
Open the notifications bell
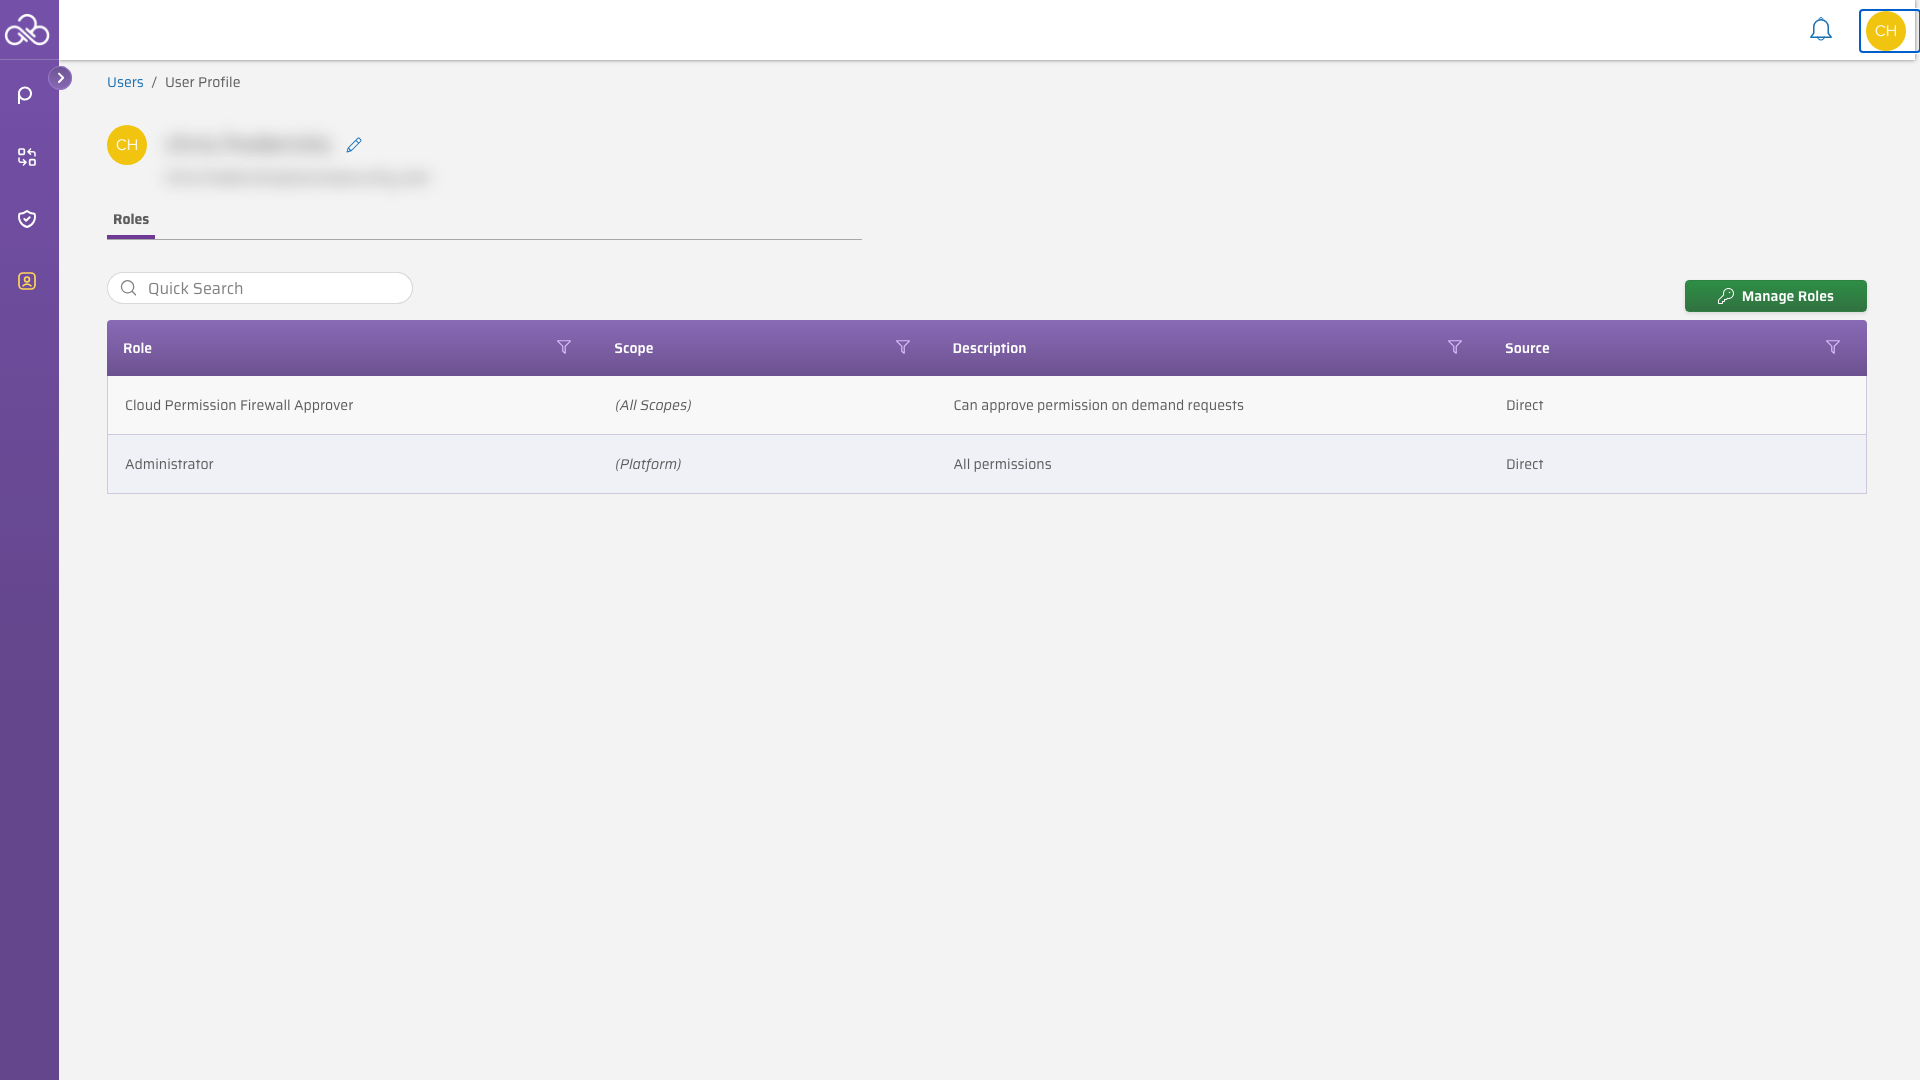click(1821, 30)
